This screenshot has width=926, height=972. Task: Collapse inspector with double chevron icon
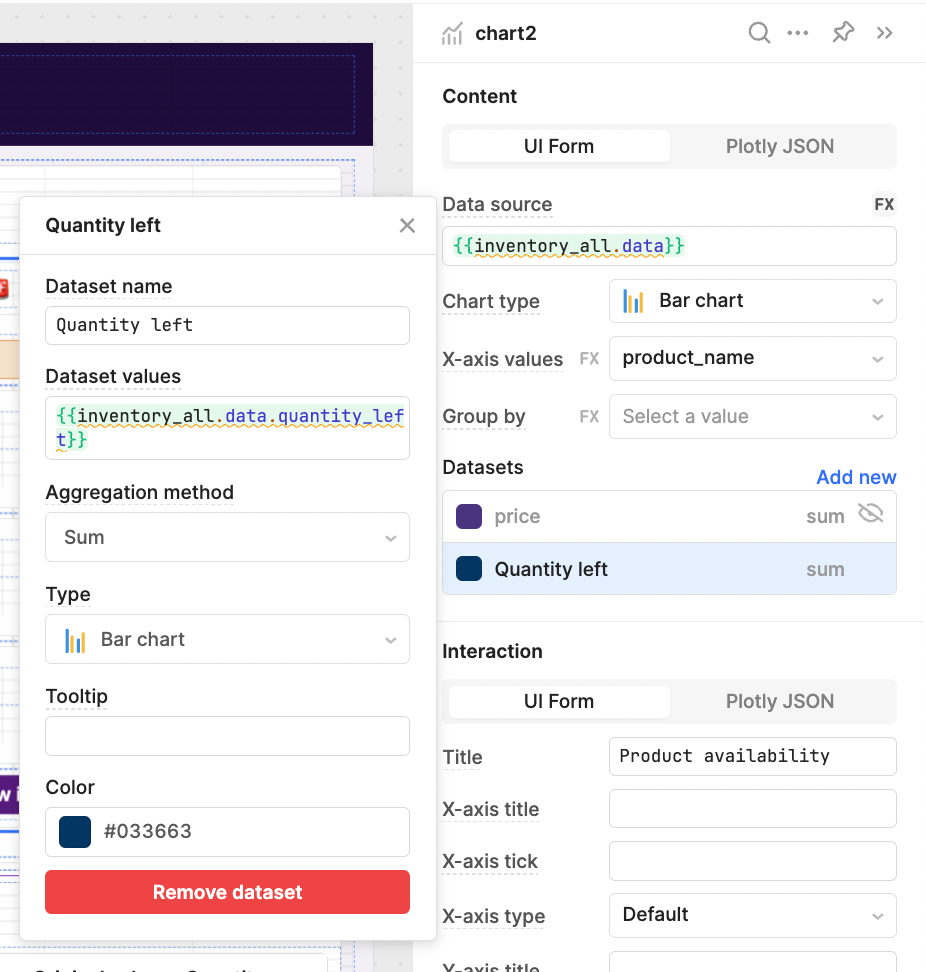[x=884, y=33]
